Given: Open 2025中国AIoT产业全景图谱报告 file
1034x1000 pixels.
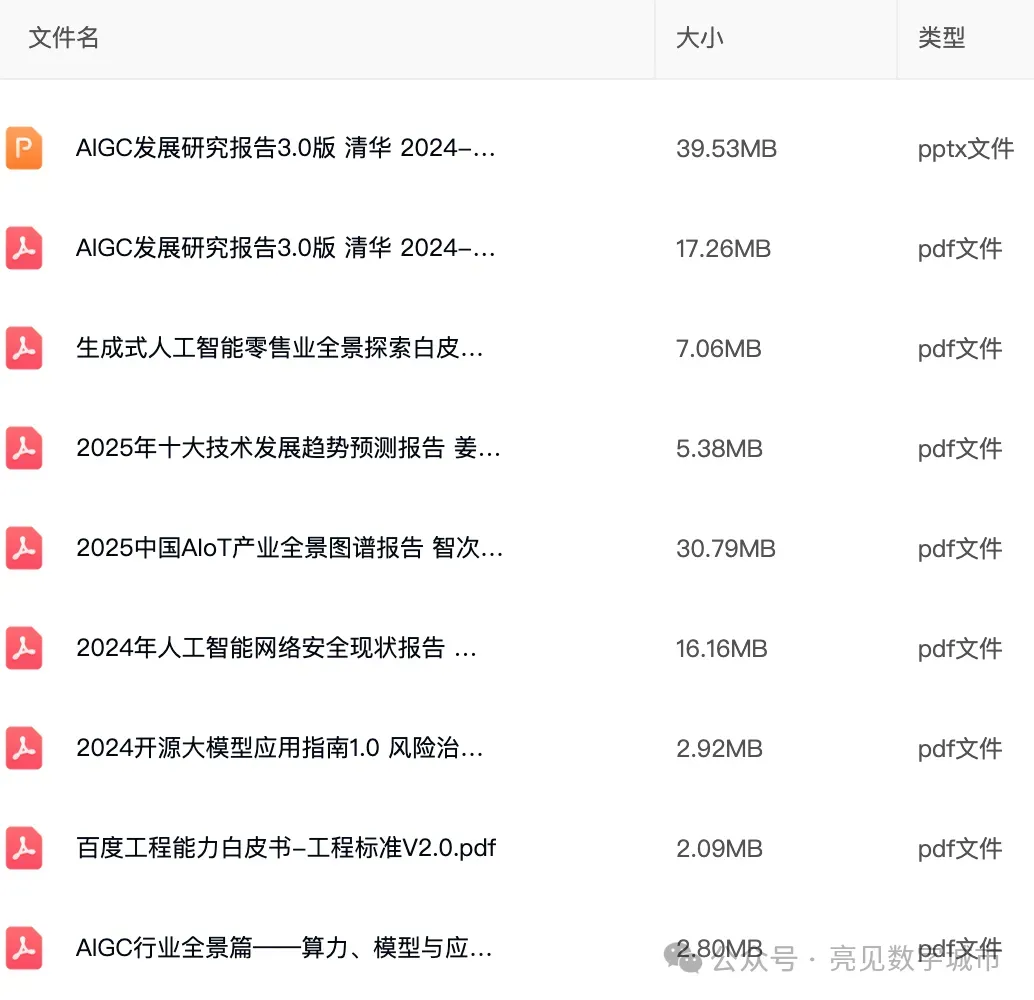Looking at the screenshot, I should (289, 548).
